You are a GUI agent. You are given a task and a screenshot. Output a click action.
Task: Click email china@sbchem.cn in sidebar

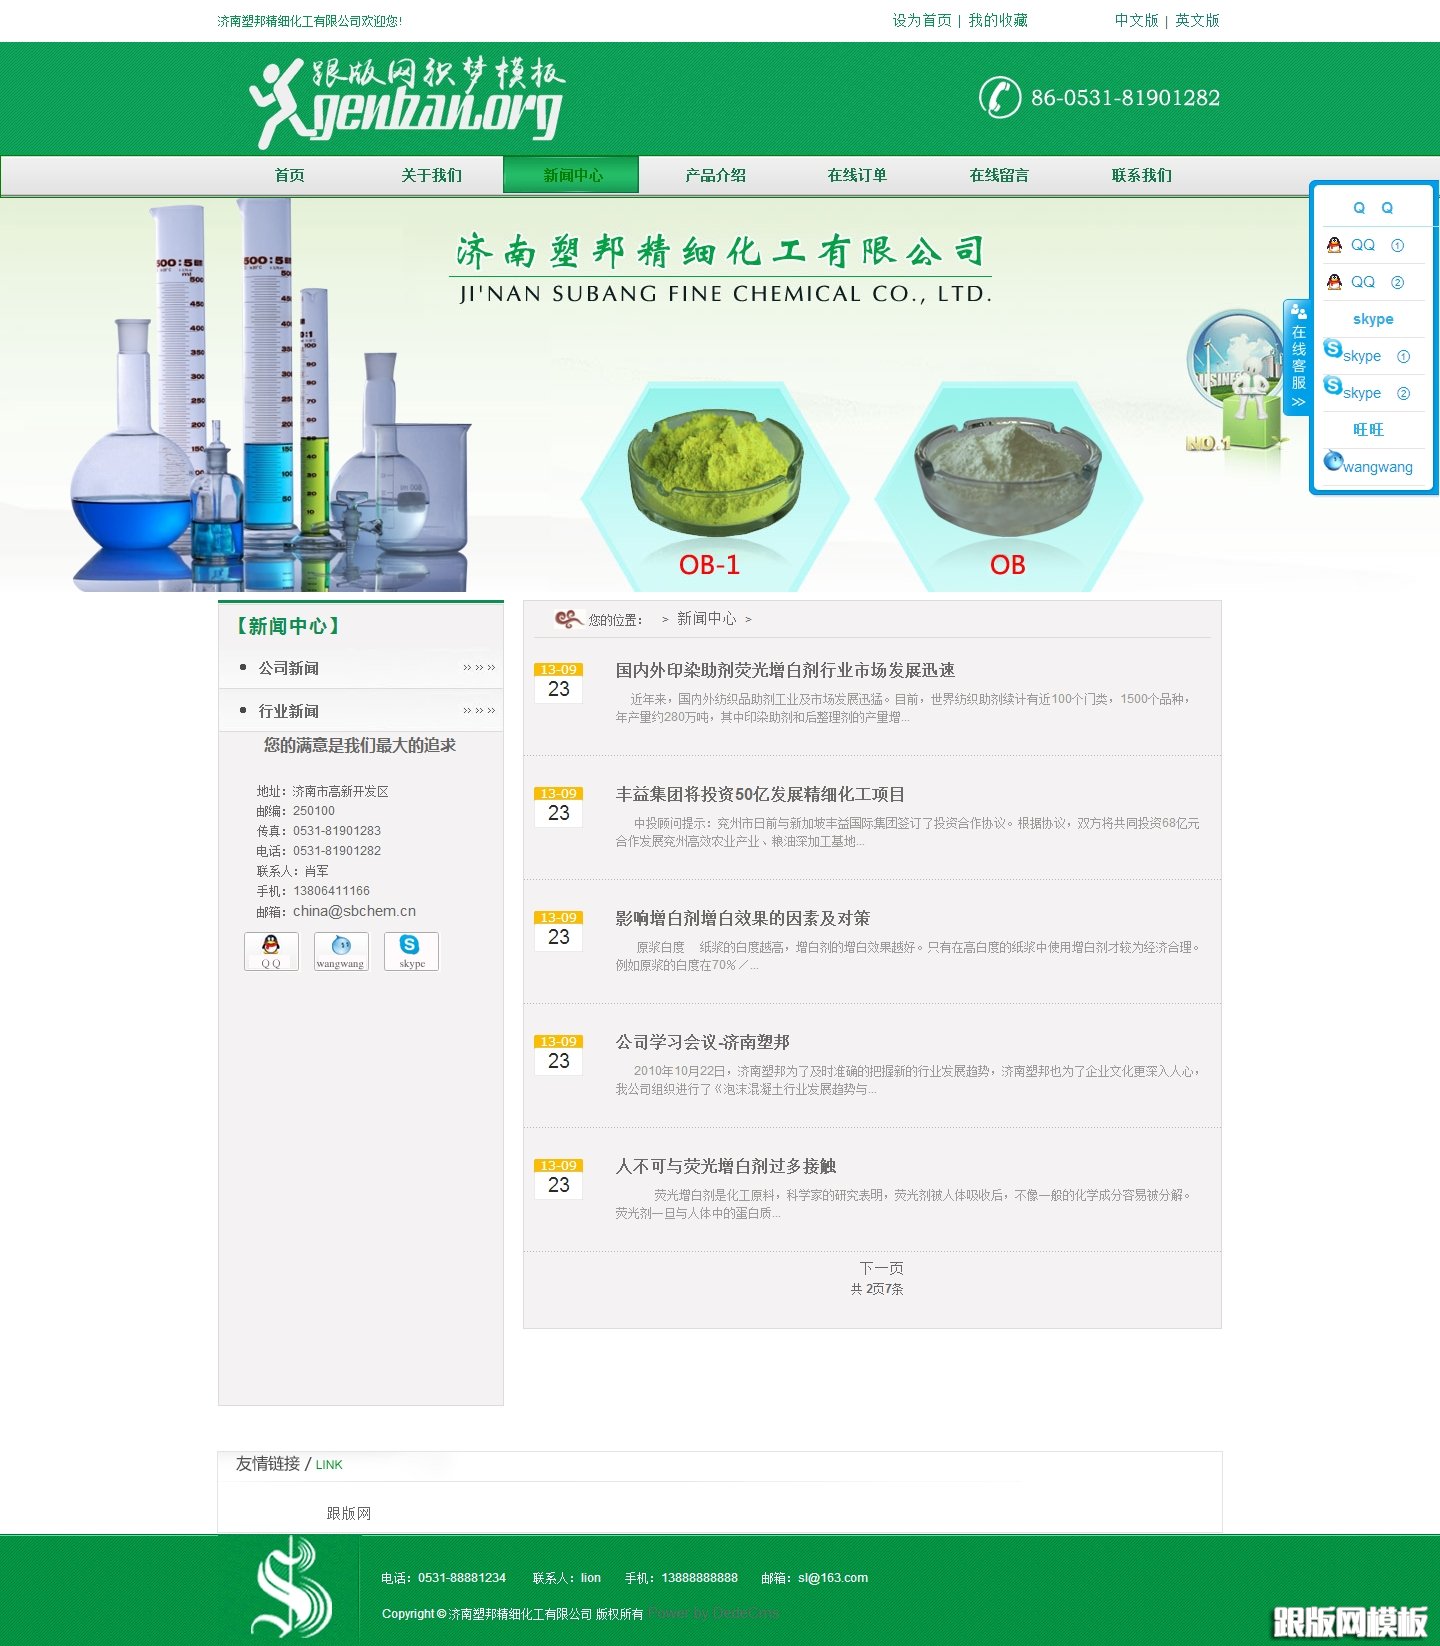click(x=354, y=911)
